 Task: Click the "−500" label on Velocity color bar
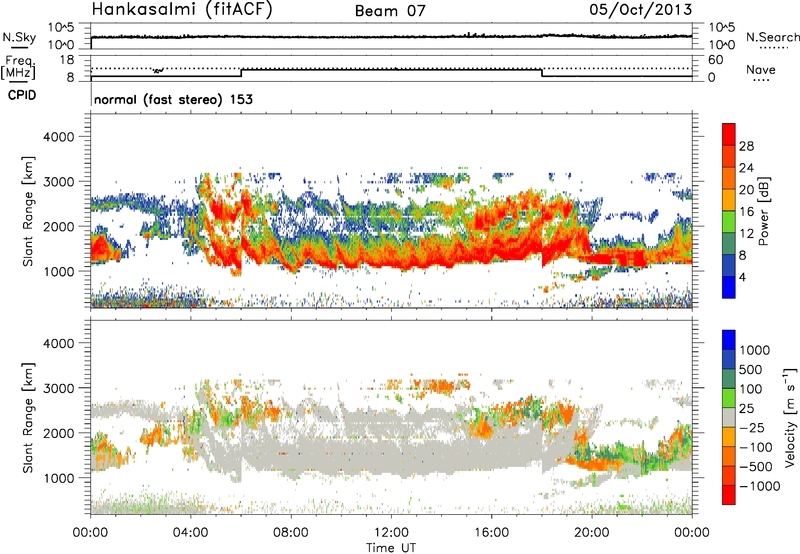756,467
